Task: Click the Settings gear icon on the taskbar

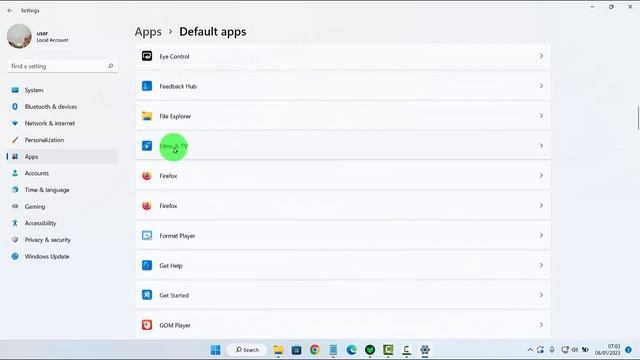Action: click(x=425, y=350)
